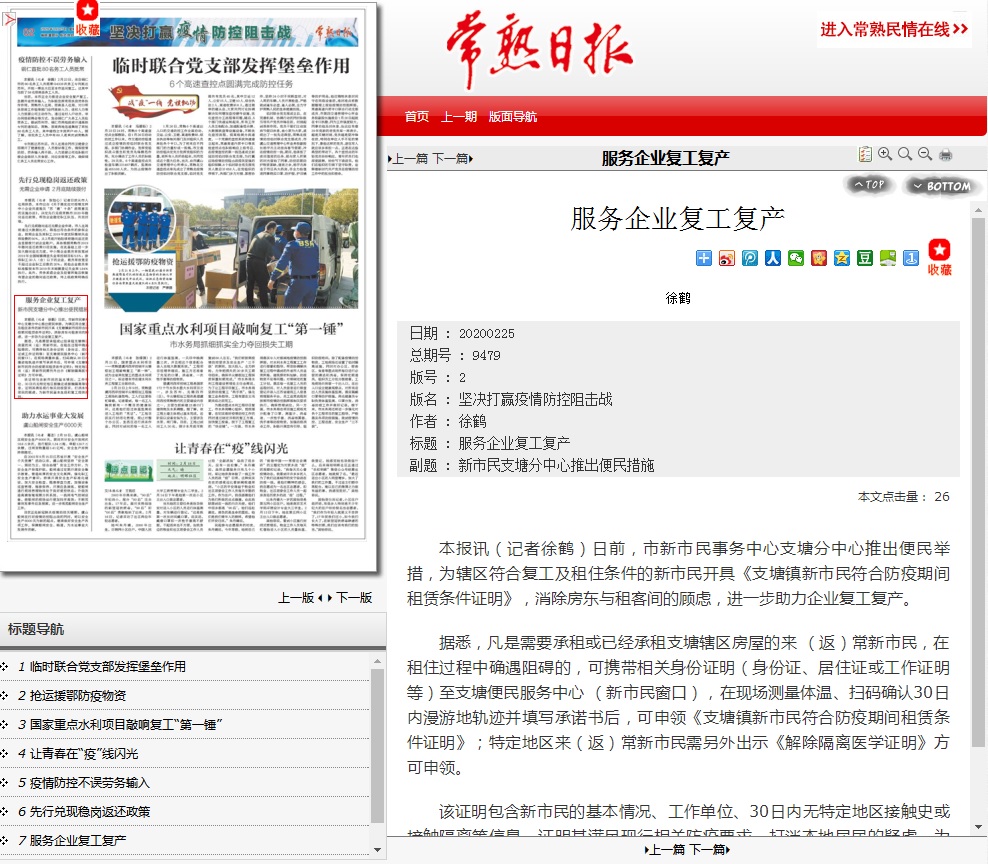Click the date value 20200225
The height and width of the screenshot is (864, 988).
pos(486,333)
